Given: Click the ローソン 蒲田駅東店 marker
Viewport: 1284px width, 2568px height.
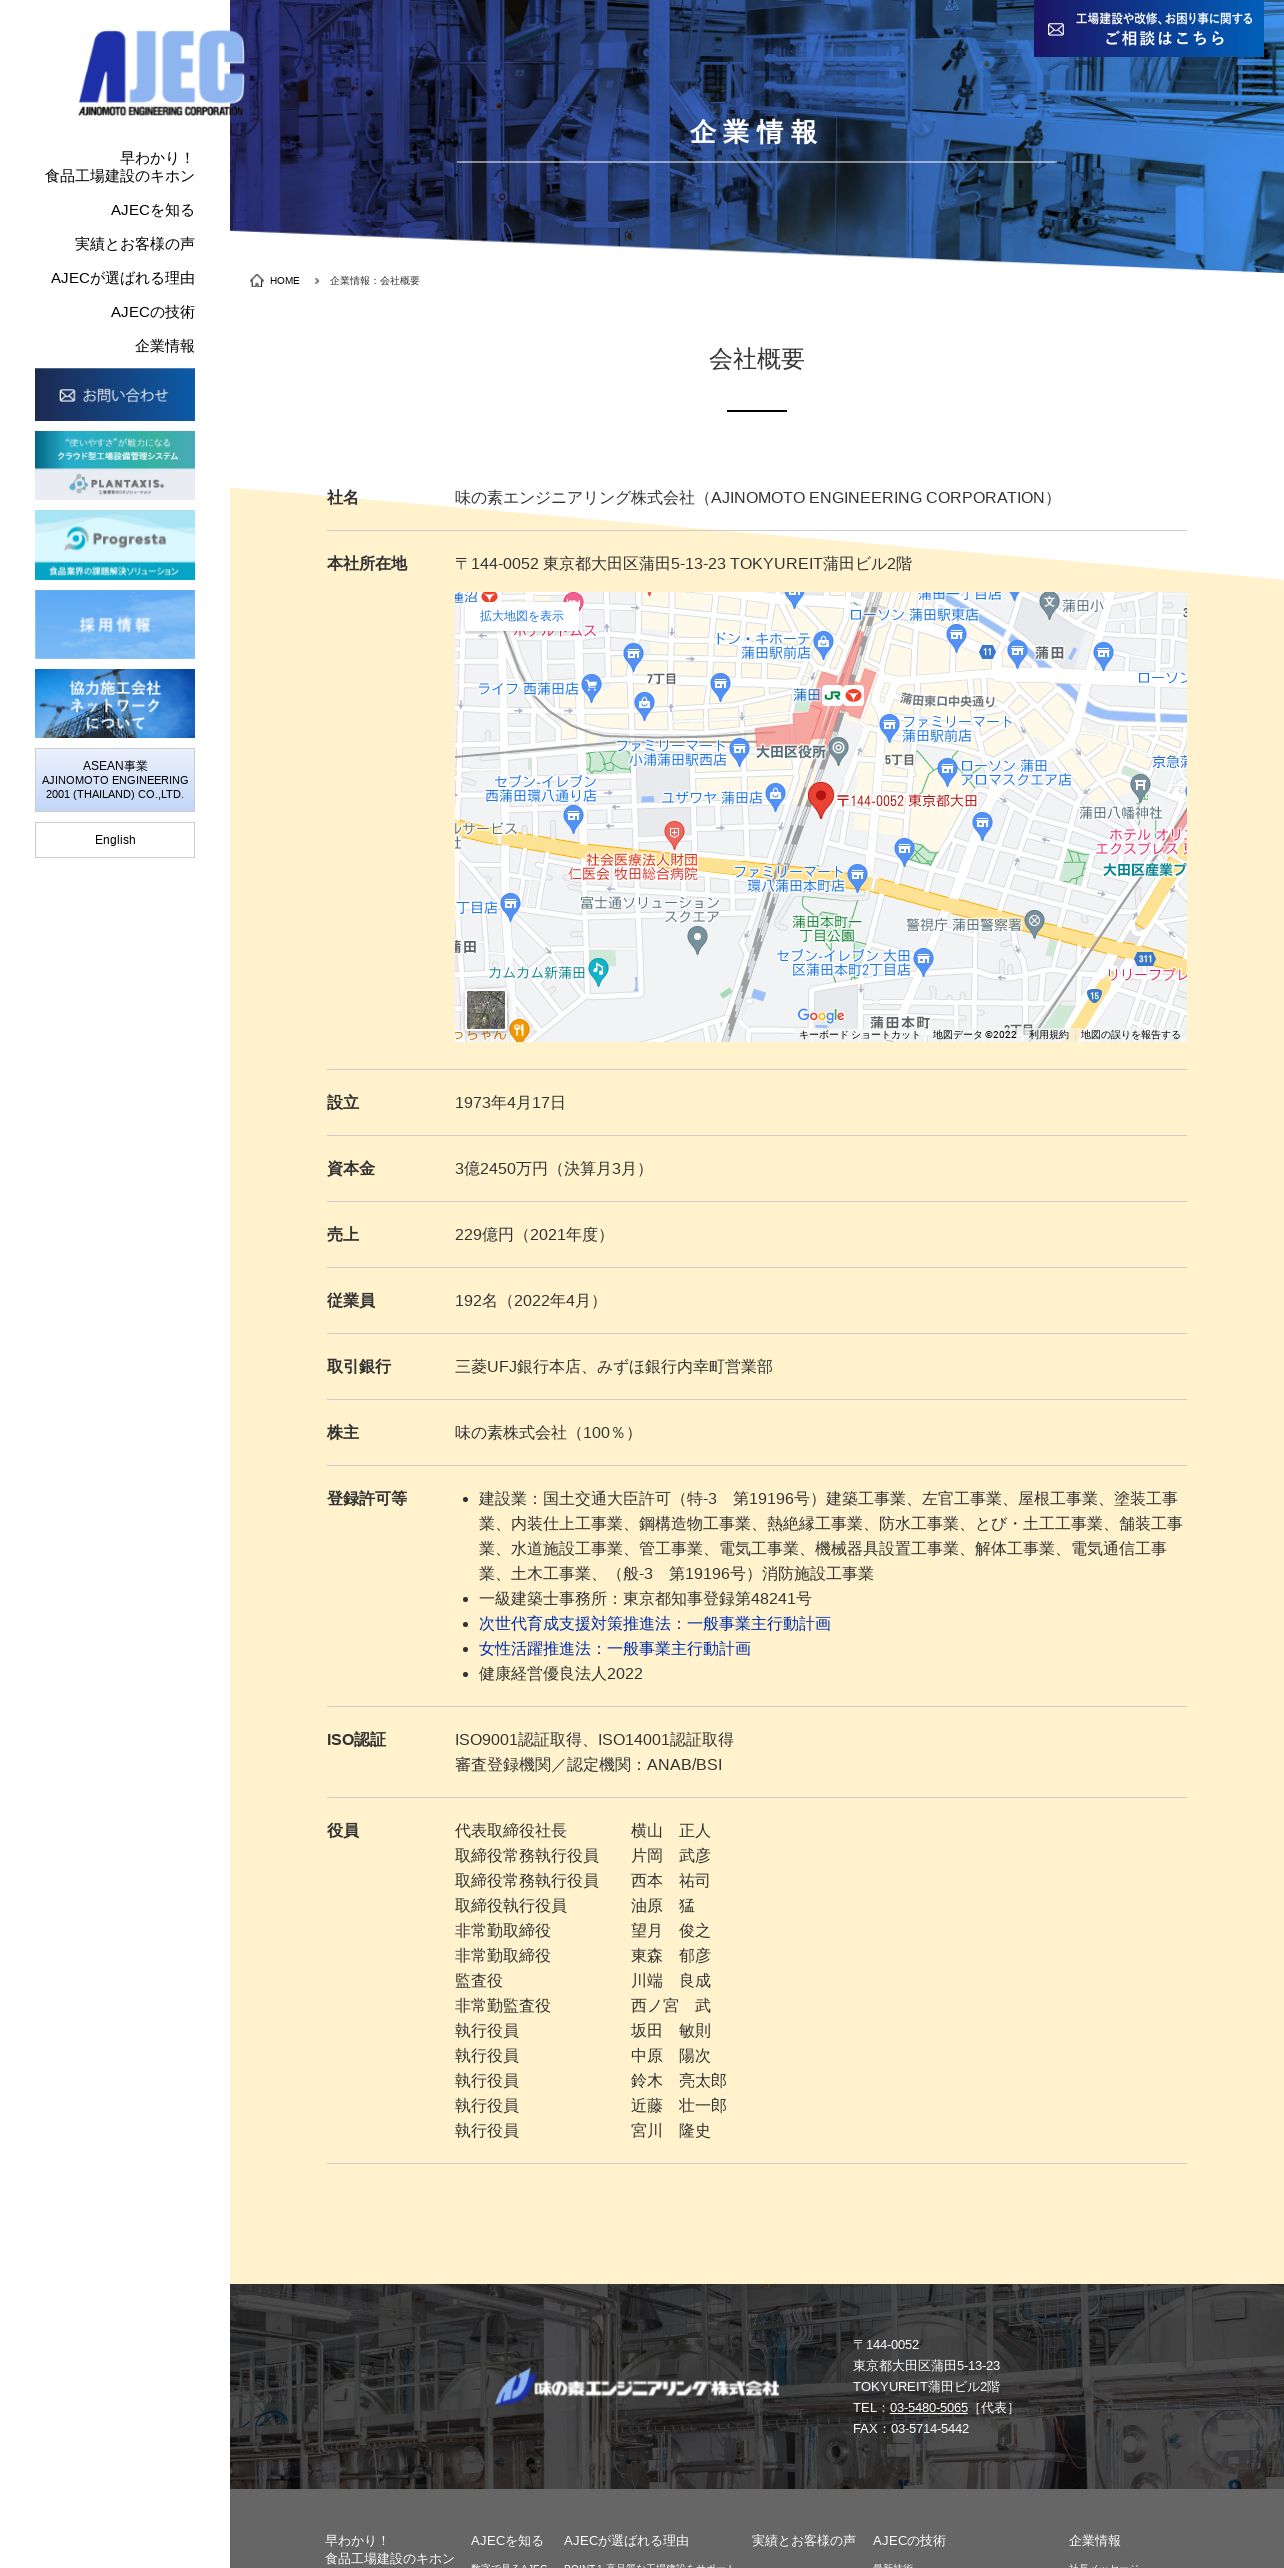Looking at the screenshot, I should coord(956,637).
